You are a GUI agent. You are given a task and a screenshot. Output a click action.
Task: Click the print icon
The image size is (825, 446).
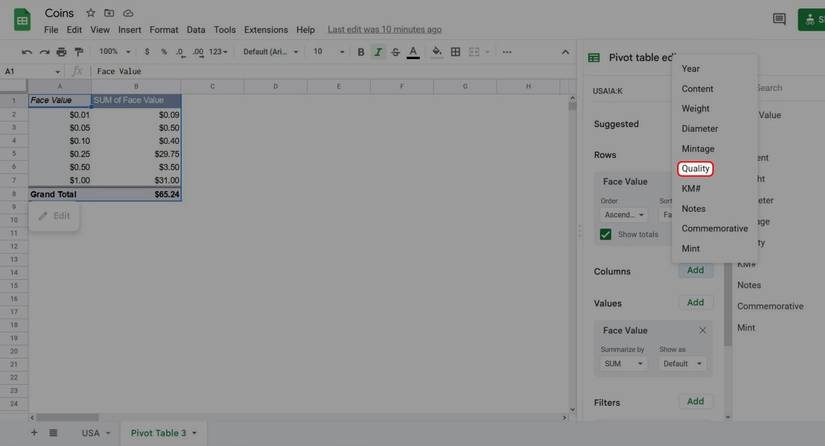point(62,52)
